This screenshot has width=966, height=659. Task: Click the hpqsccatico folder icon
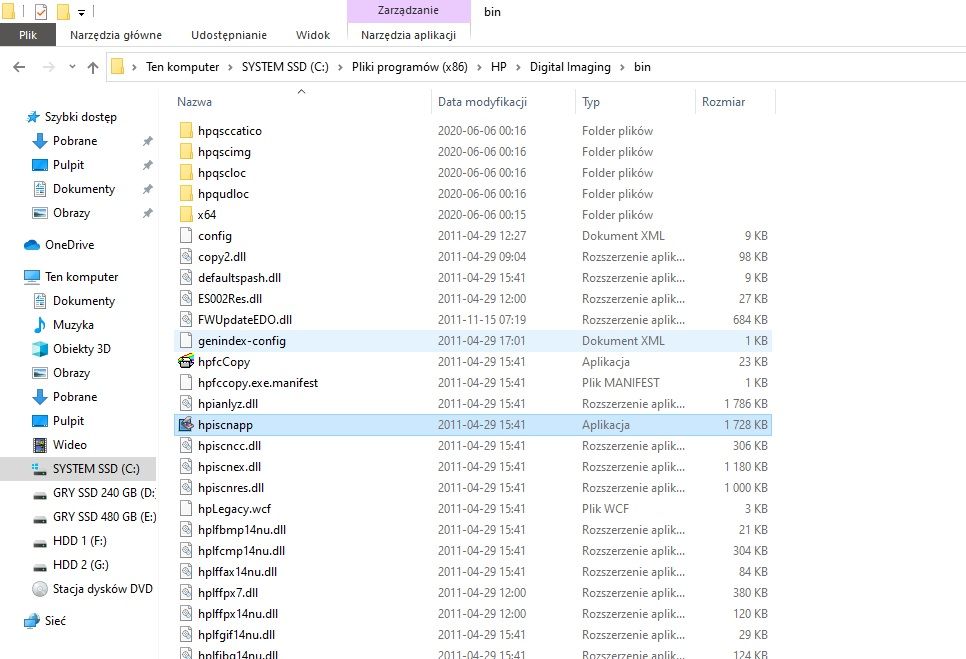point(186,131)
